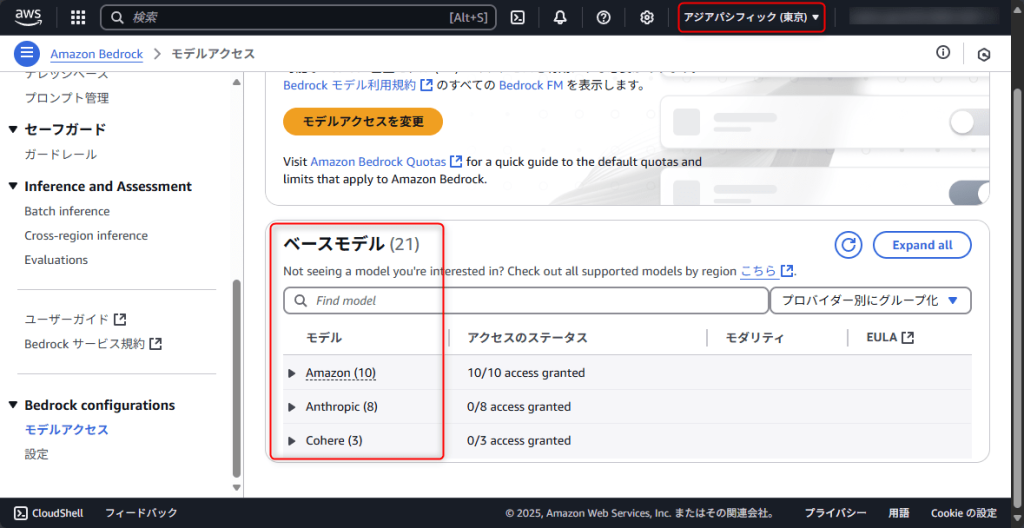Click the info circle icon in breadcrumb bar
This screenshot has width=1024, height=528.
tap(943, 53)
